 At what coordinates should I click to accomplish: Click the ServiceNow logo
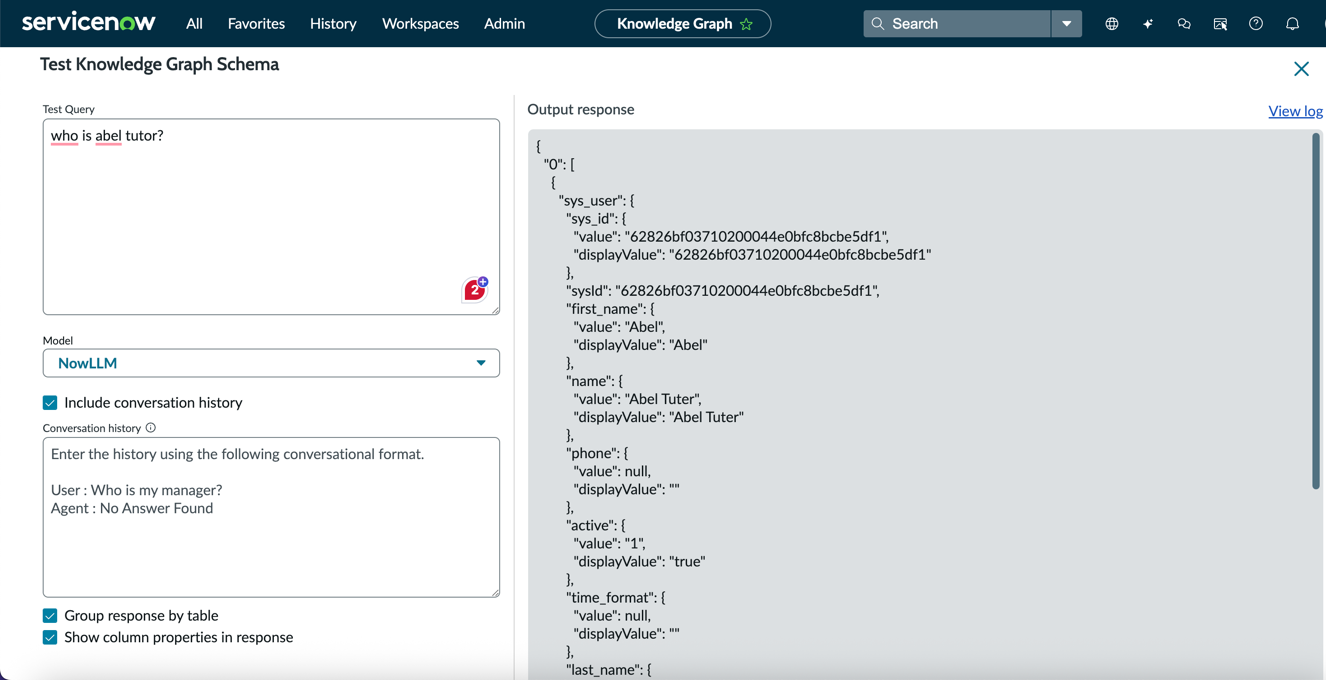point(89,22)
